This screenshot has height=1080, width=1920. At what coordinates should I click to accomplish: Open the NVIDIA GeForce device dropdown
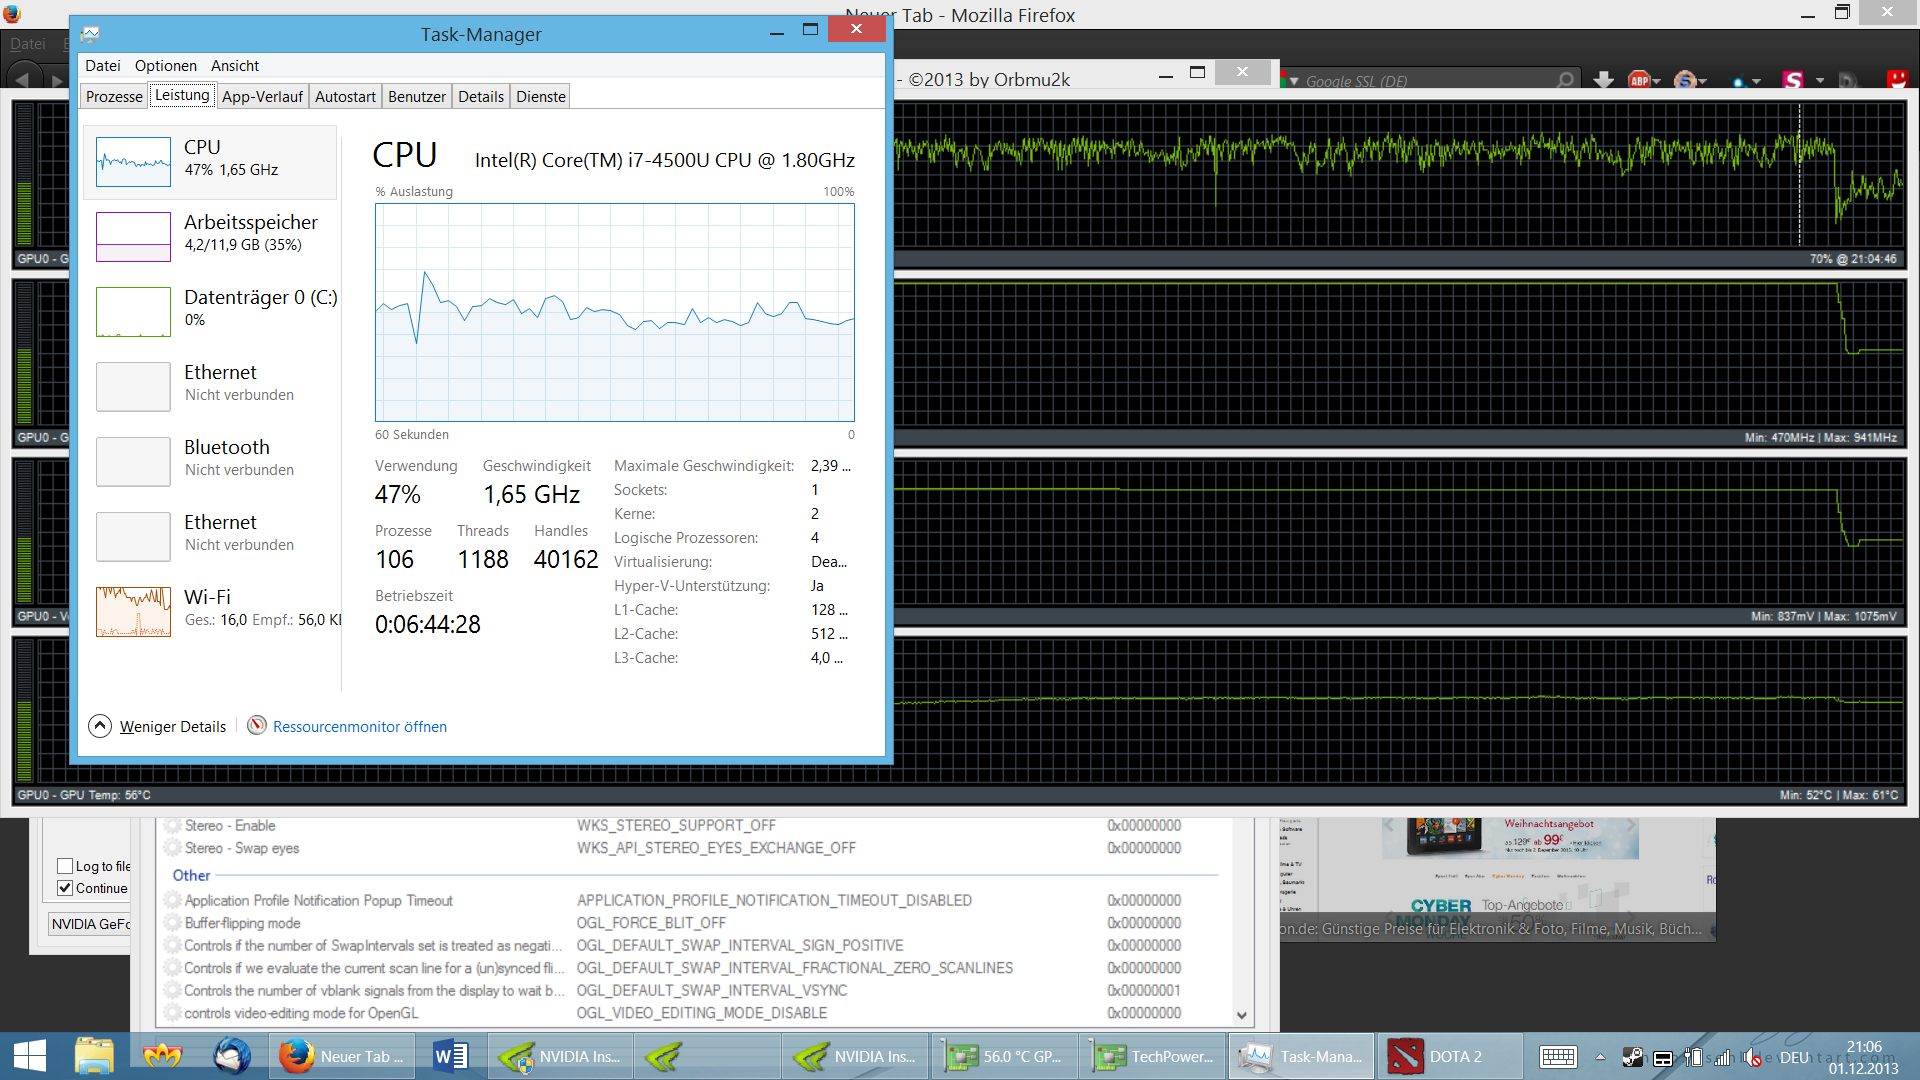point(90,924)
